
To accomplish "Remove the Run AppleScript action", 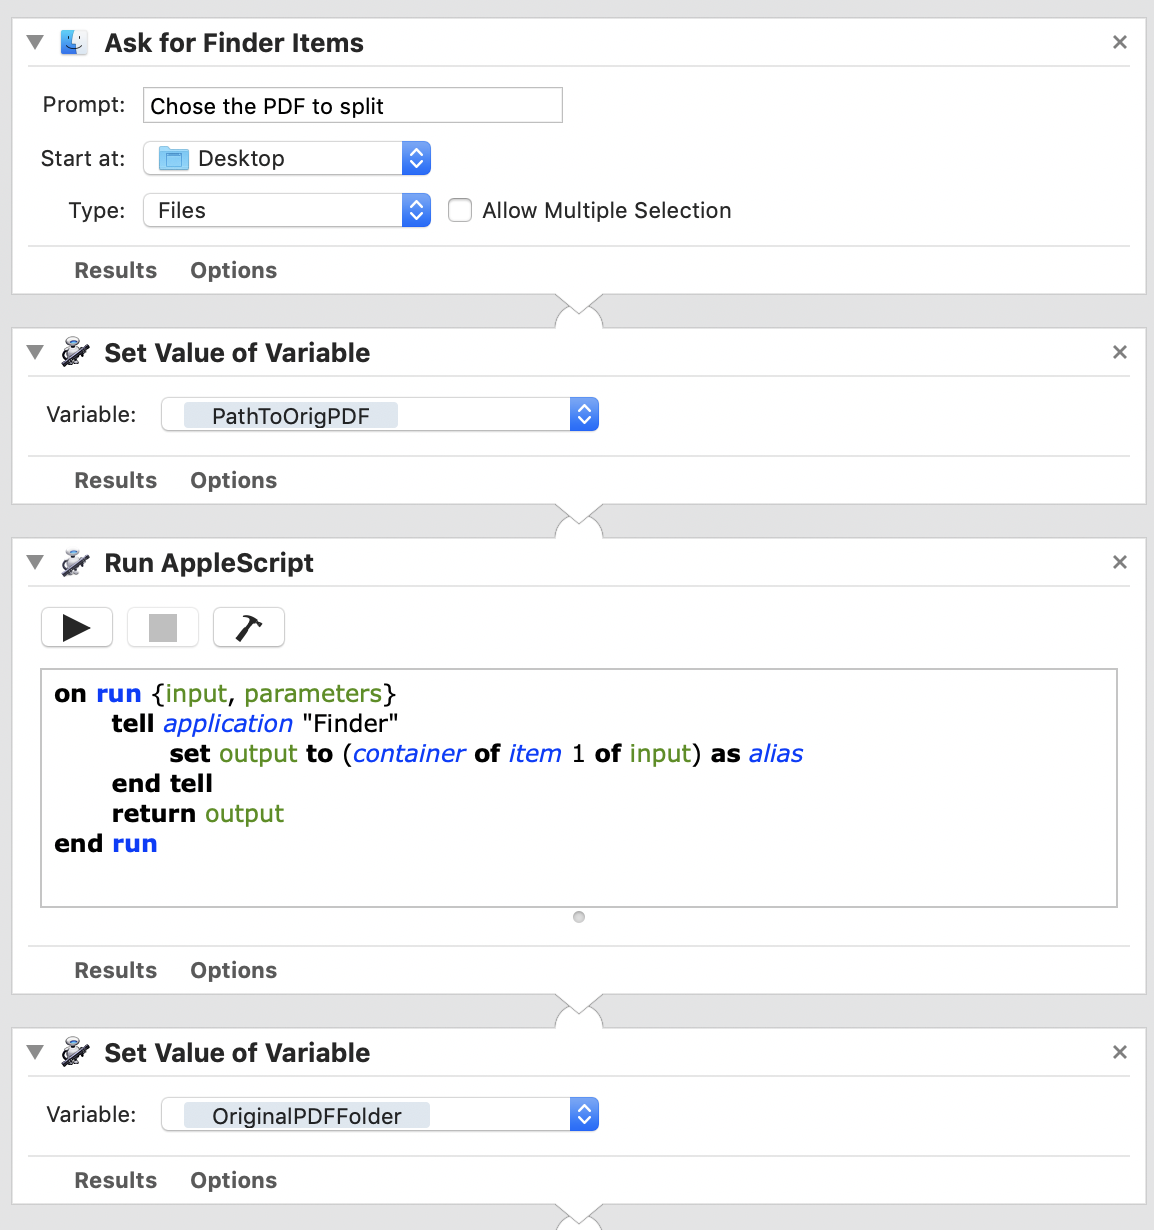I will [x=1120, y=562].
